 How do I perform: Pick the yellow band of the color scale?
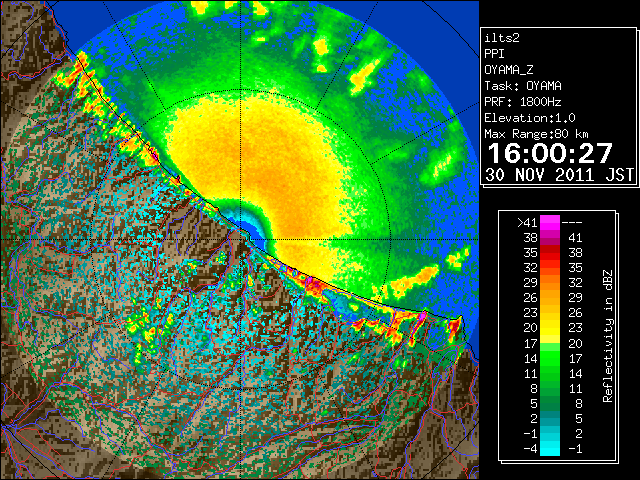(x=550, y=328)
